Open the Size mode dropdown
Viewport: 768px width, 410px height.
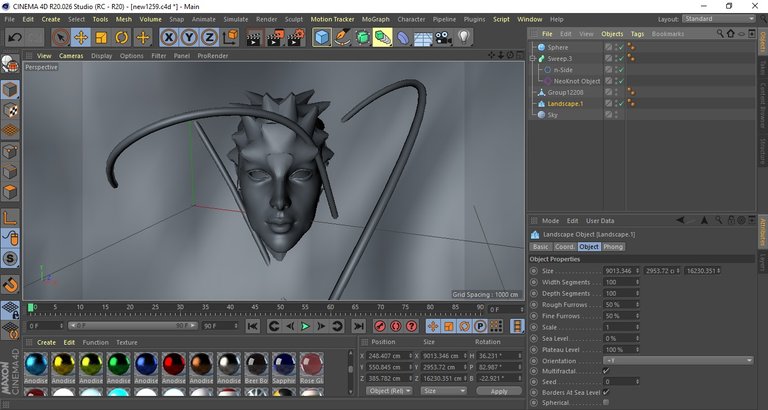(x=444, y=391)
